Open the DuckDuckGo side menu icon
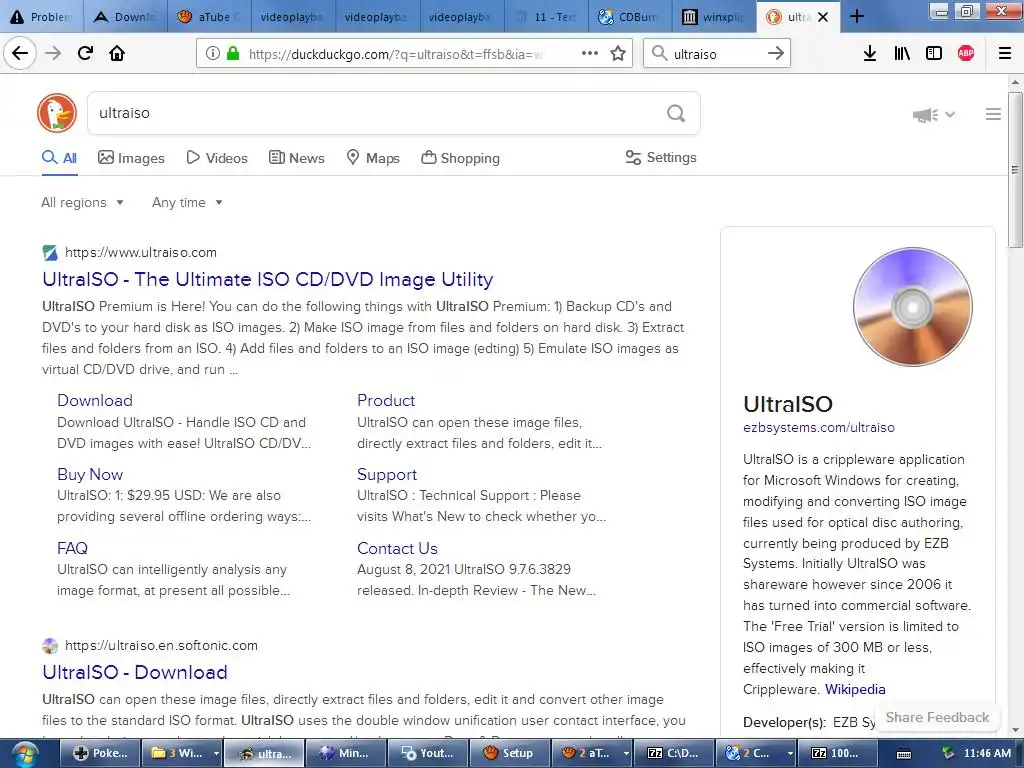The image size is (1024, 768). coord(993,114)
